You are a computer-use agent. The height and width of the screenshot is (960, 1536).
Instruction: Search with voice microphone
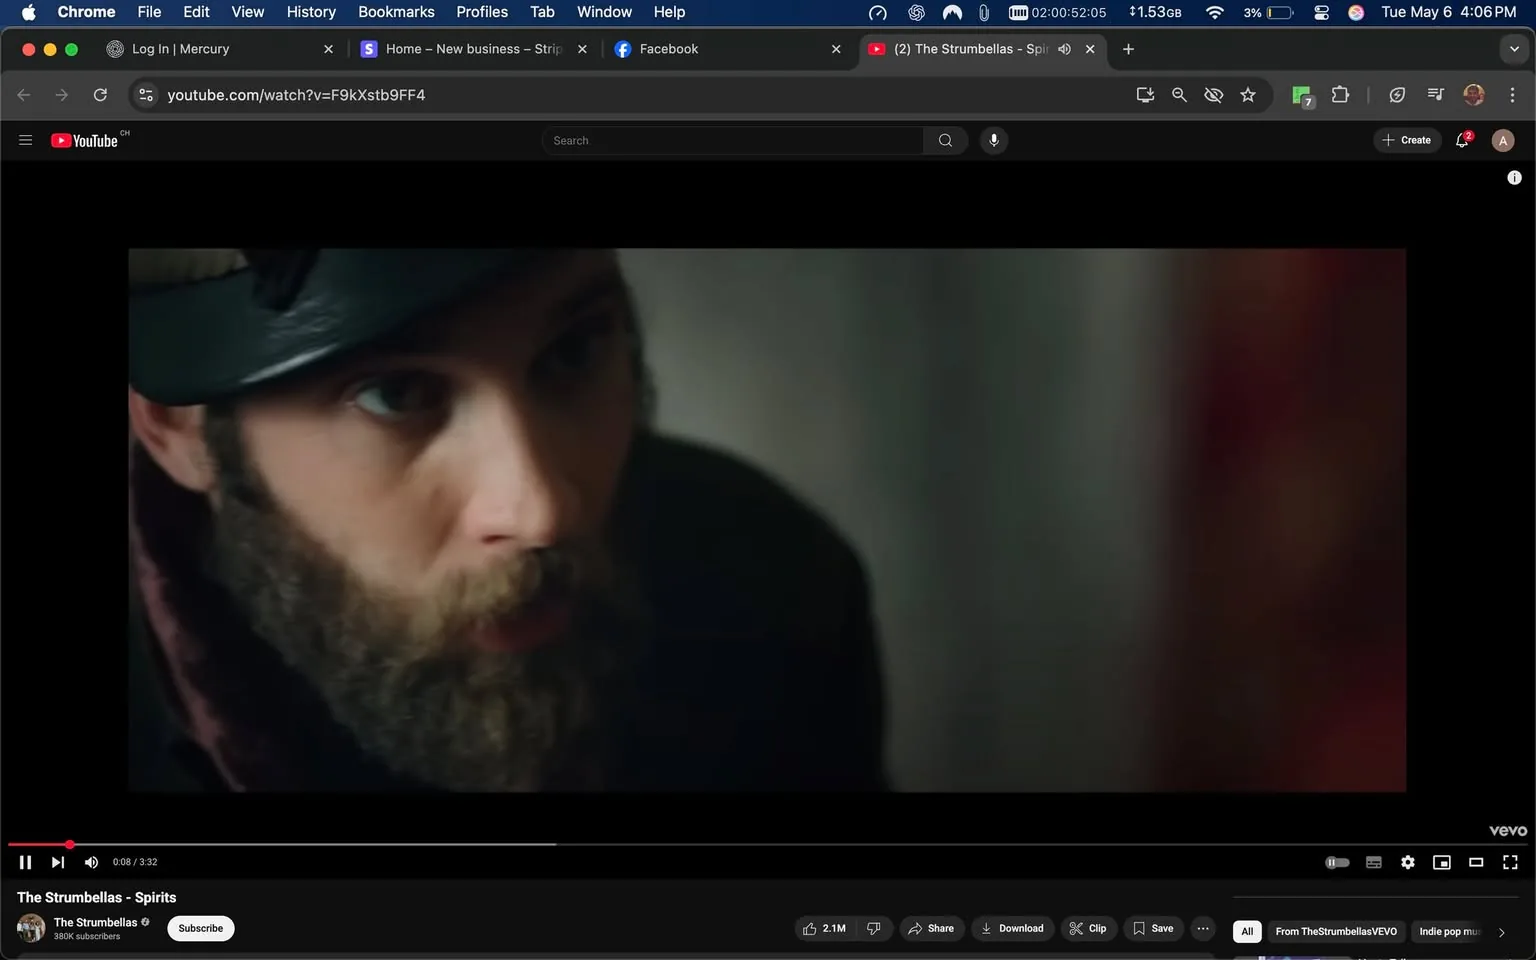pos(994,140)
